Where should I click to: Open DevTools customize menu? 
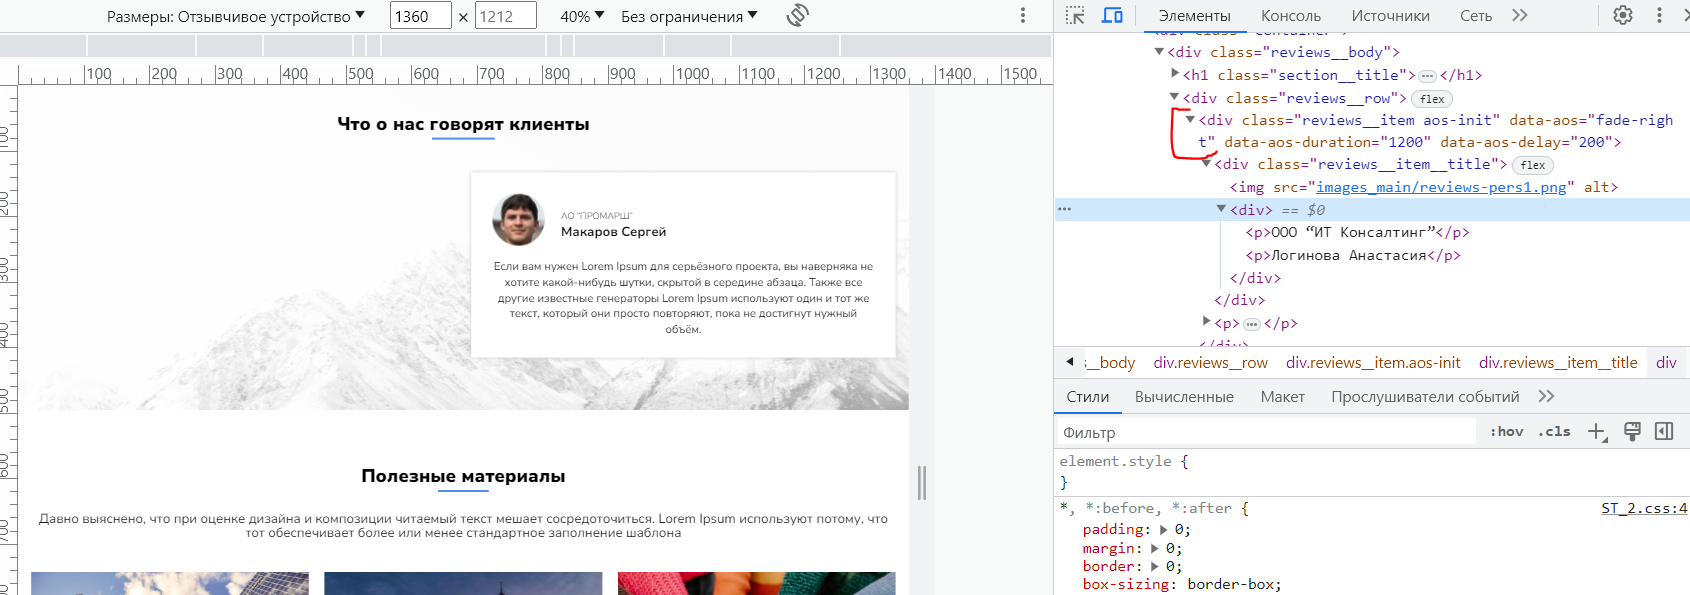coord(1659,15)
